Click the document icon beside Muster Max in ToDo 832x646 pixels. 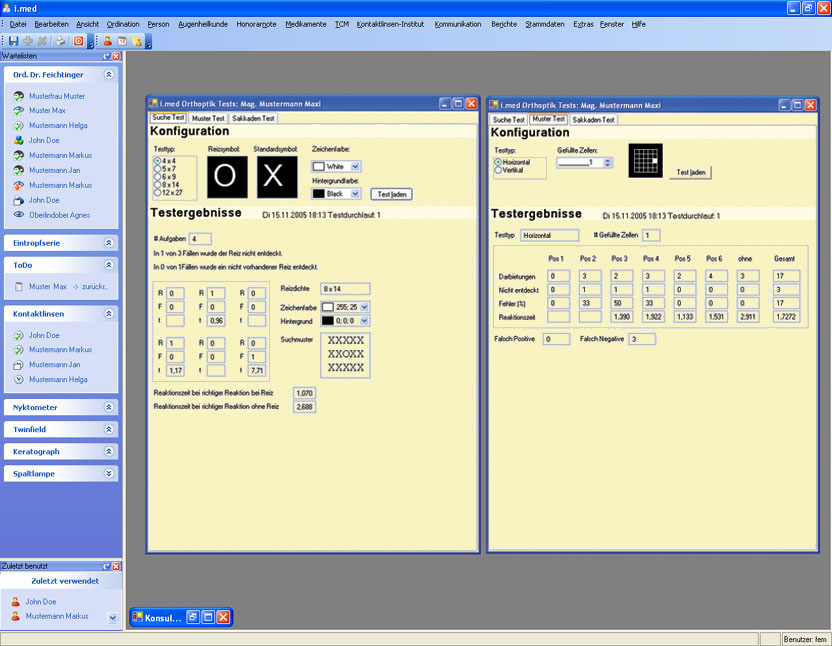pyautogui.click(x=19, y=287)
